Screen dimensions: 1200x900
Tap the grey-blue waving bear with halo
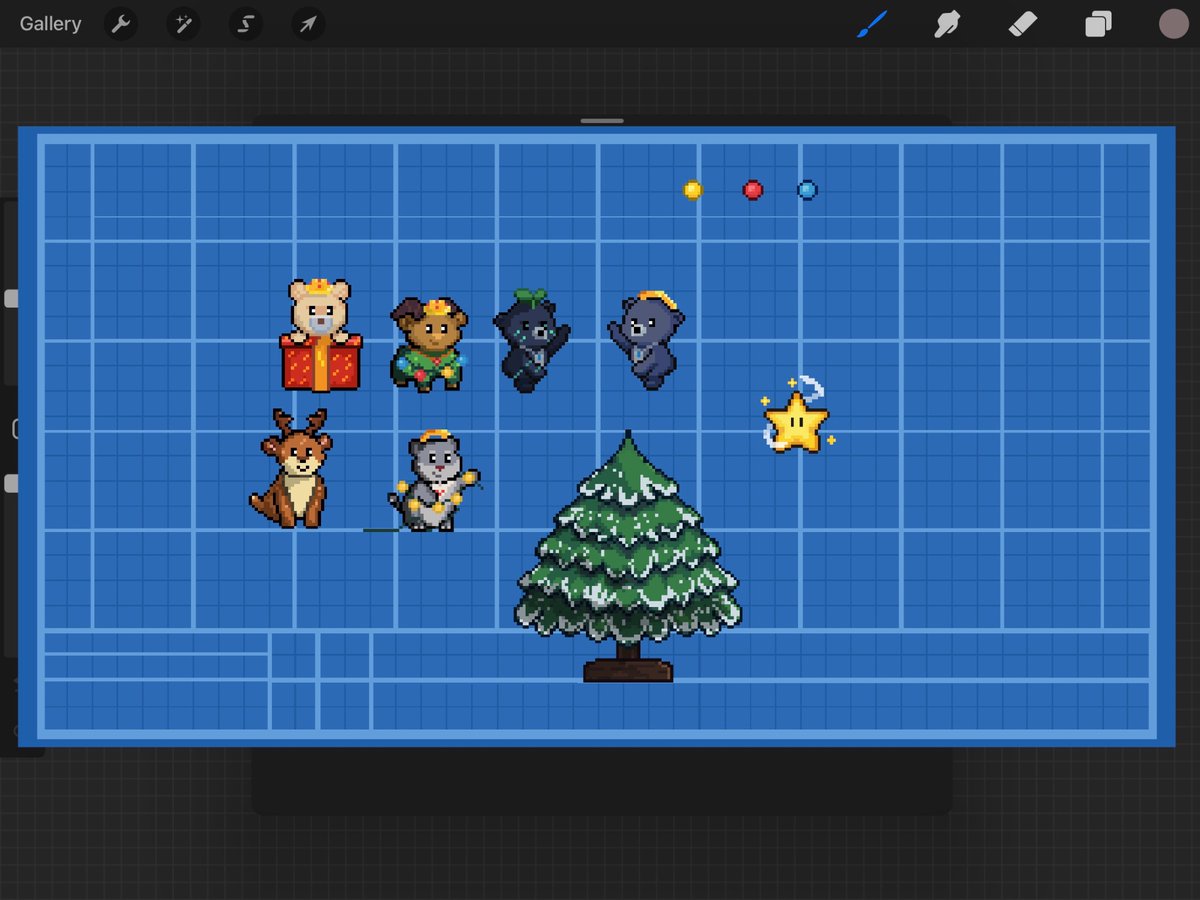pyautogui.click(x=646, y=340)
